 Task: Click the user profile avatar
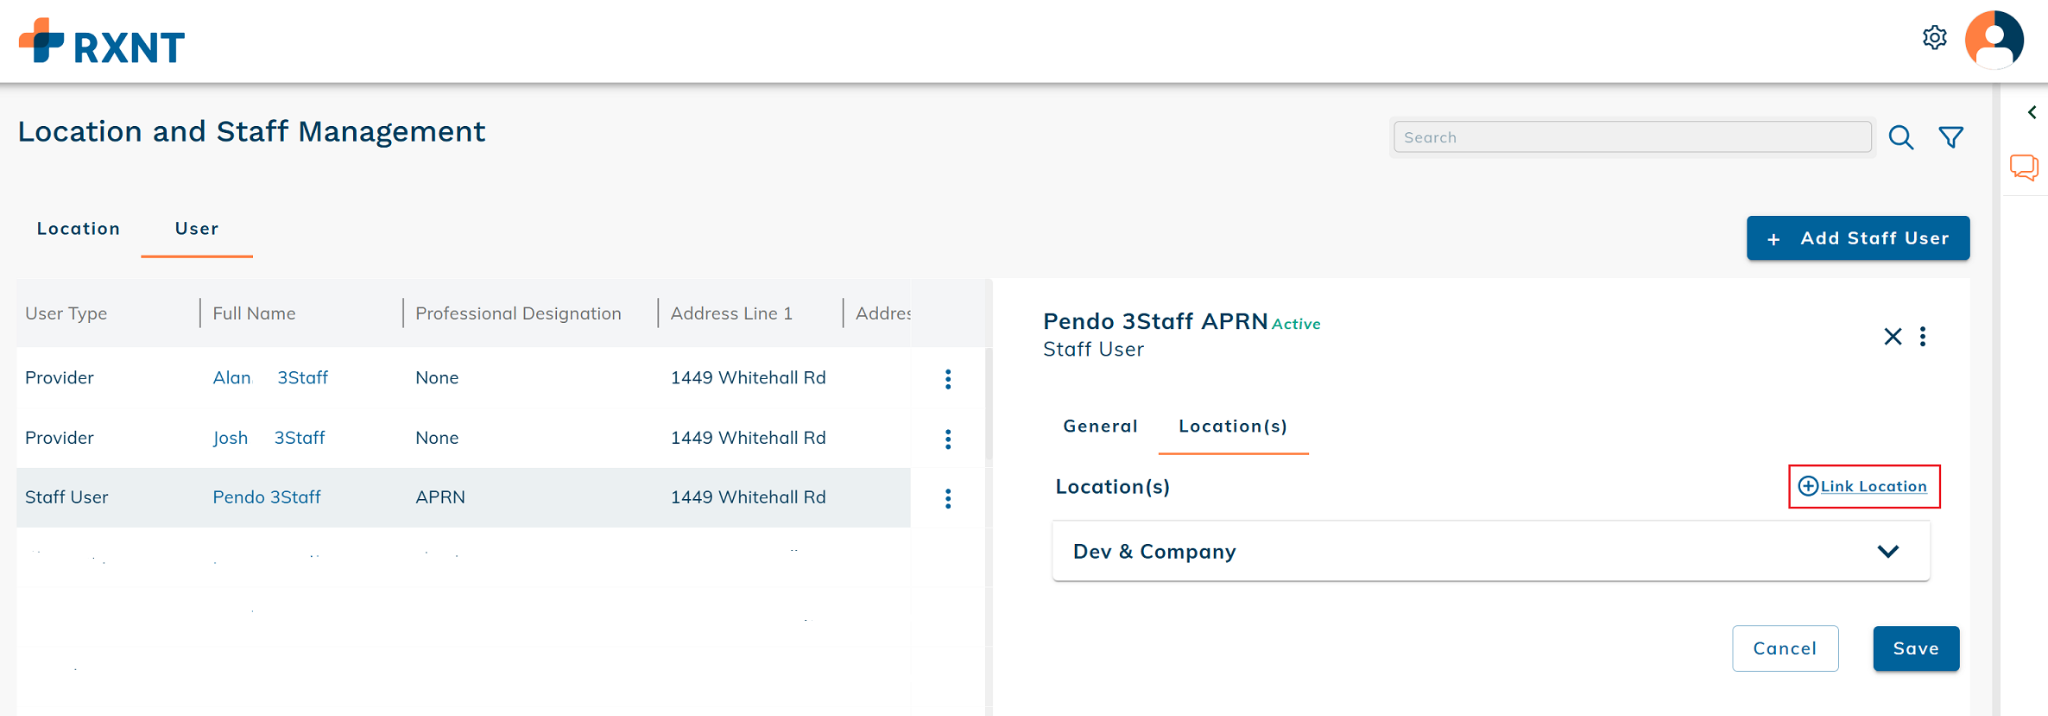click(1994, 40)
